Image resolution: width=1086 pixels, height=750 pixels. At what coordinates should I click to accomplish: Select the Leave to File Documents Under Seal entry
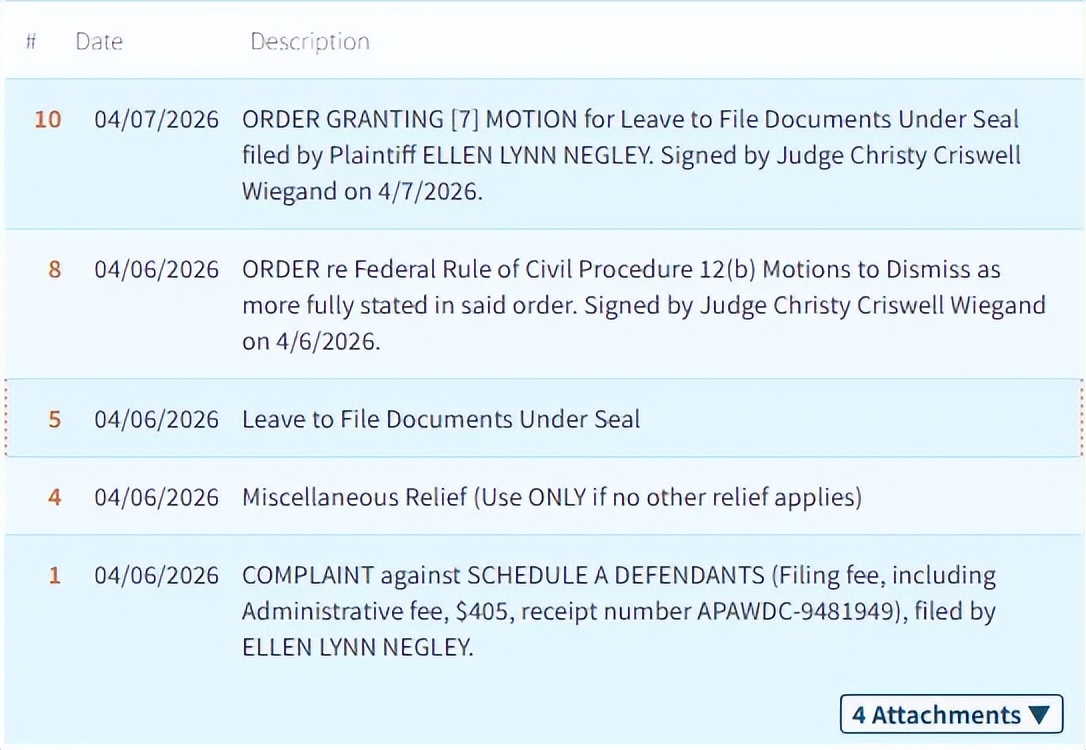[x=441, y=419]
